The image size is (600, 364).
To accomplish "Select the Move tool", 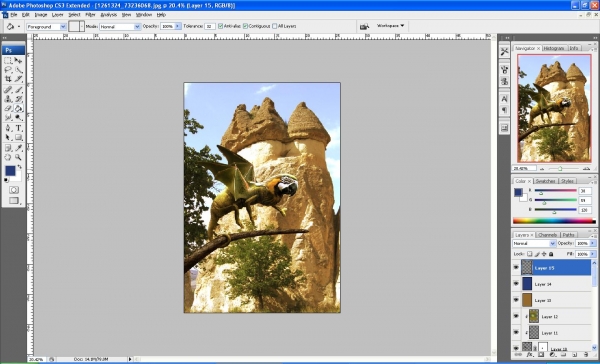I will coord(18,61).
